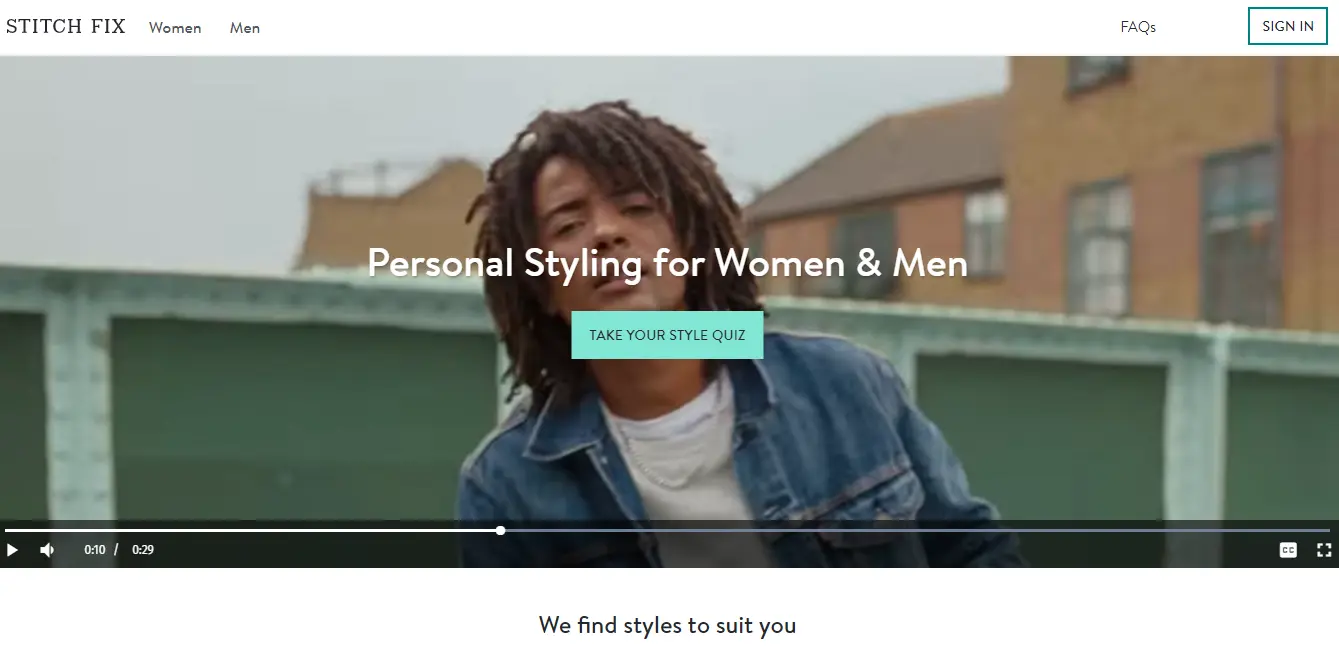This screenshot has width=1339, height=649.
Task: Click the 0:10 current time readout
Action: (x=95, y=549)
